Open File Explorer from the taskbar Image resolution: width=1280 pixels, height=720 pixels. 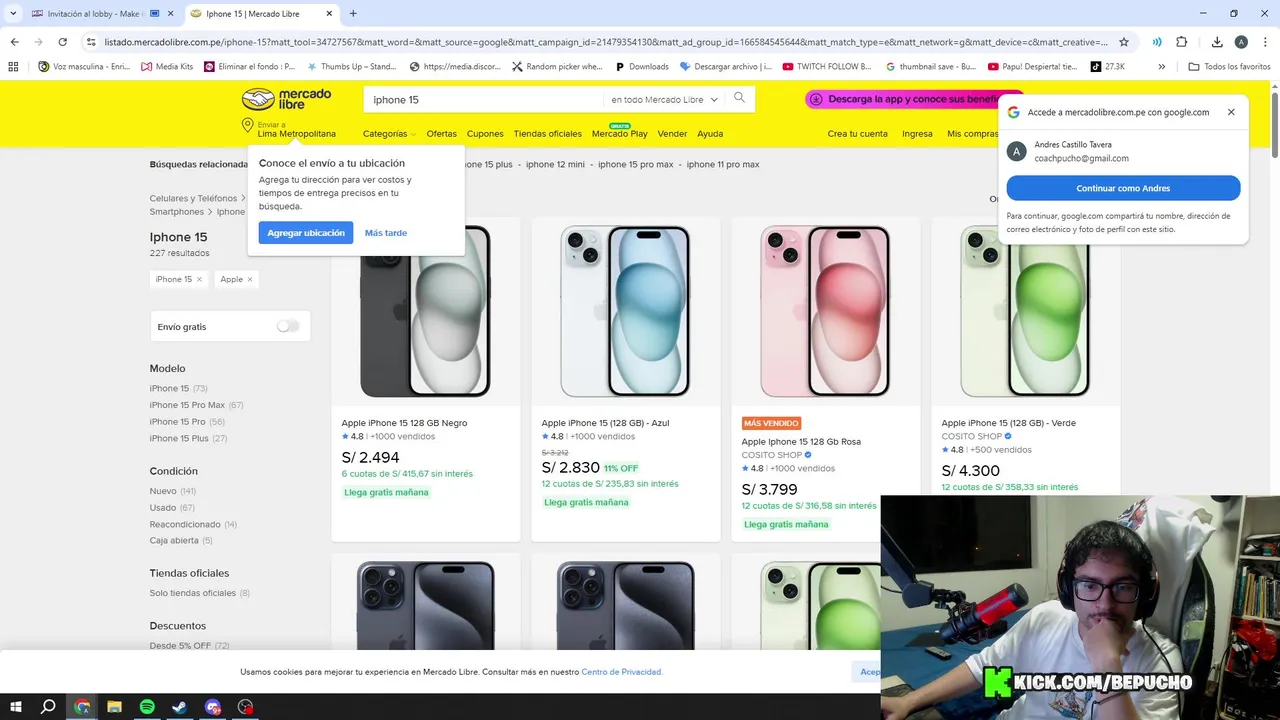point(114,707)
